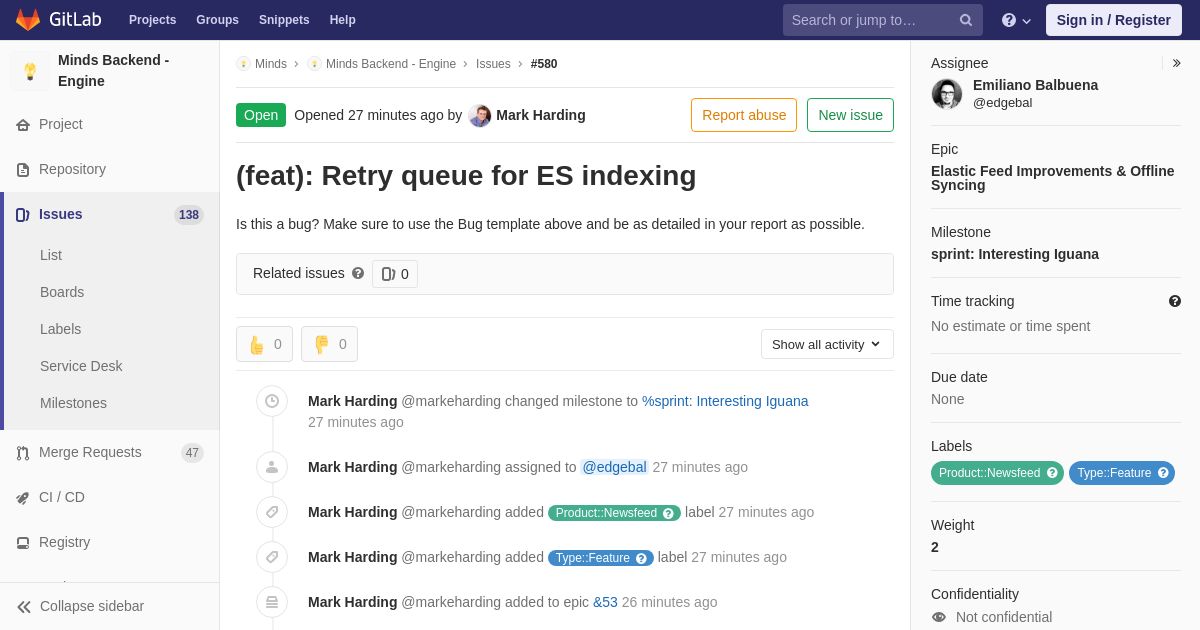Give a thumbs down reaction

(x=329, y=344)
